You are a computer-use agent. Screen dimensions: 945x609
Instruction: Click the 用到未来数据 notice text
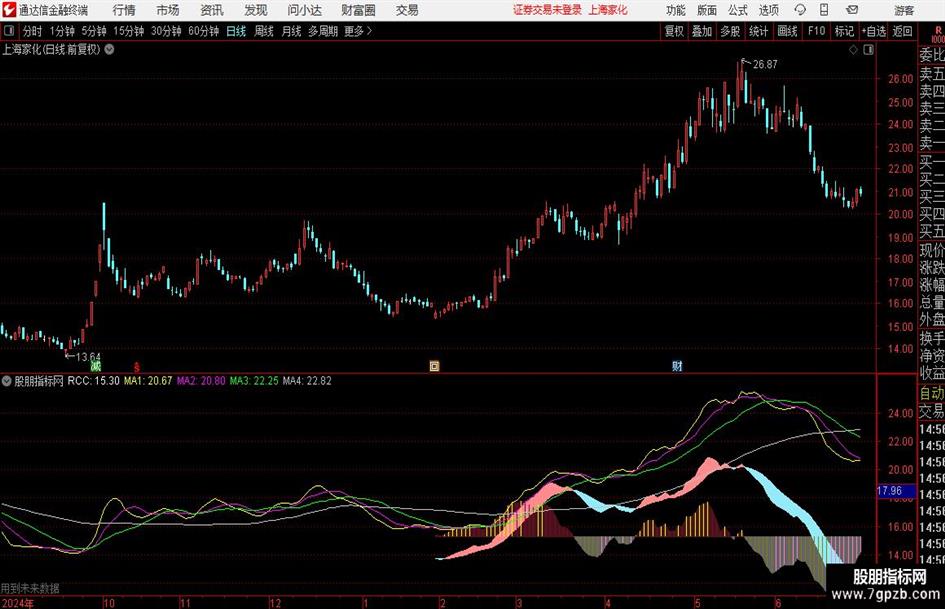tap(30, 588)
